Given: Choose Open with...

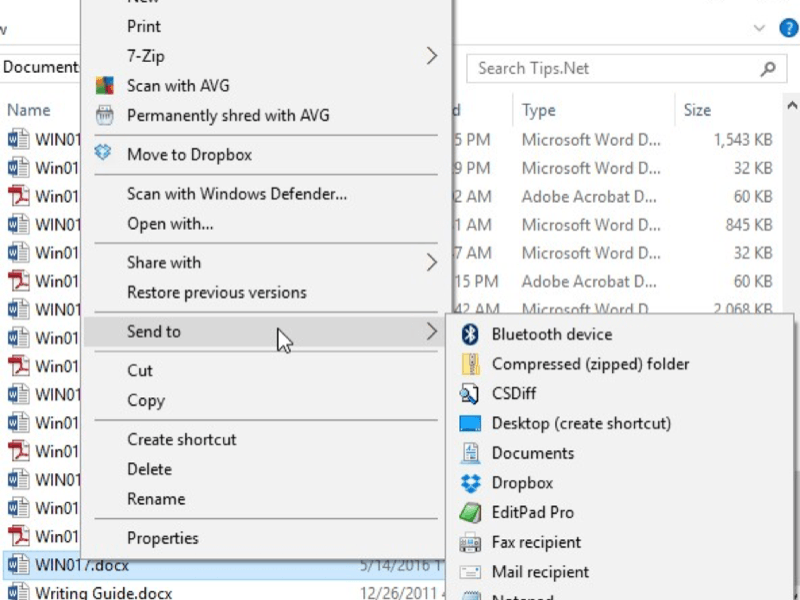Looking at the screenshot, I should point(170,224).
